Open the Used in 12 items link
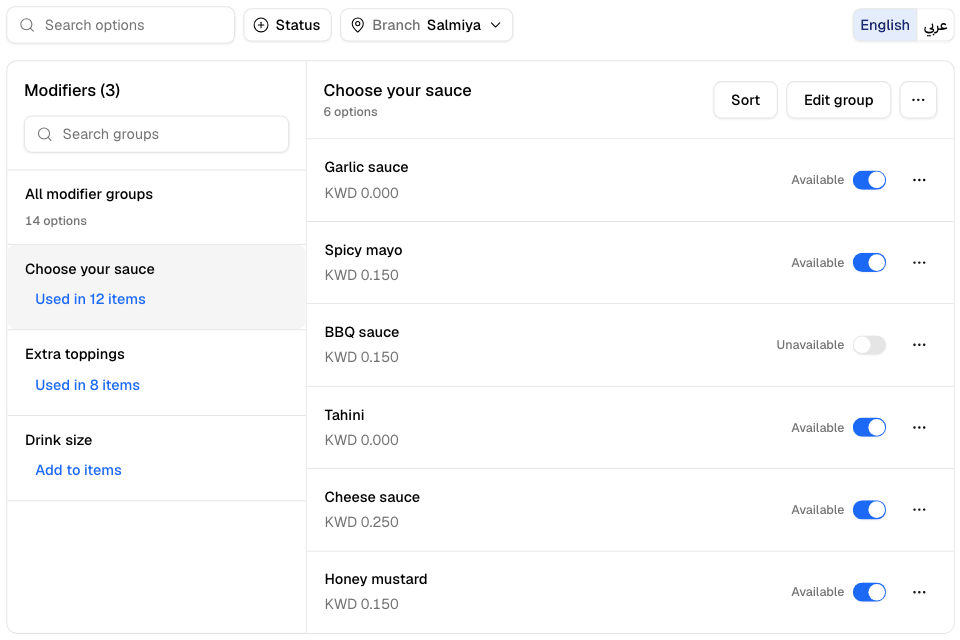960x640 pixels. click(90, 299)
